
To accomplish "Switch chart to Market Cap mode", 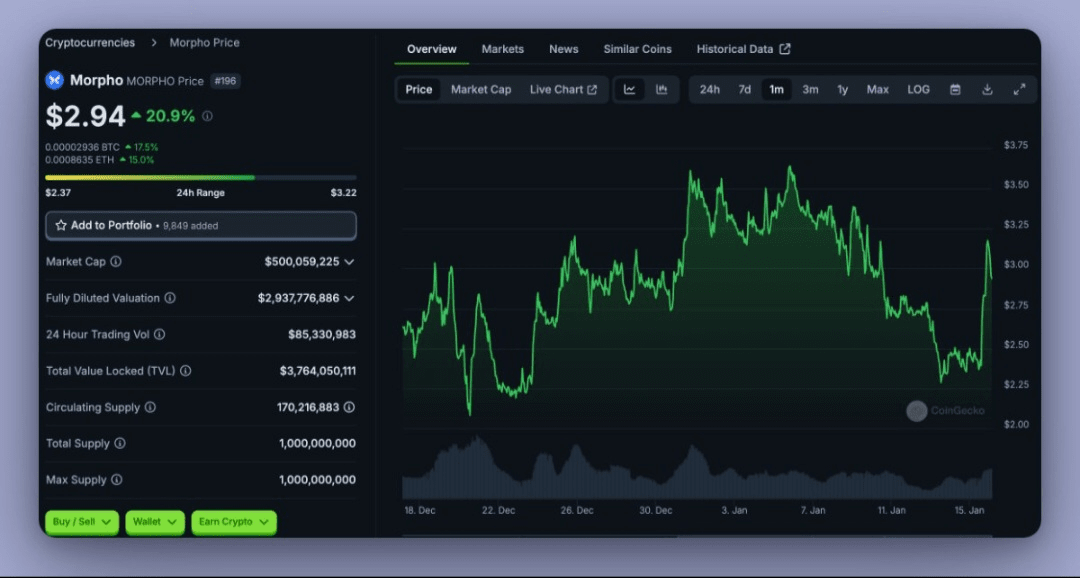I will [x=481, y=90].
